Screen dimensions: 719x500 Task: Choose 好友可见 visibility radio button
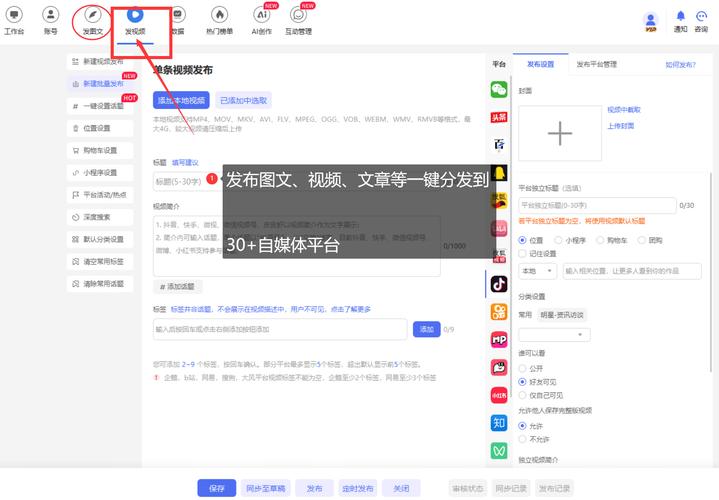coord(522,382)
